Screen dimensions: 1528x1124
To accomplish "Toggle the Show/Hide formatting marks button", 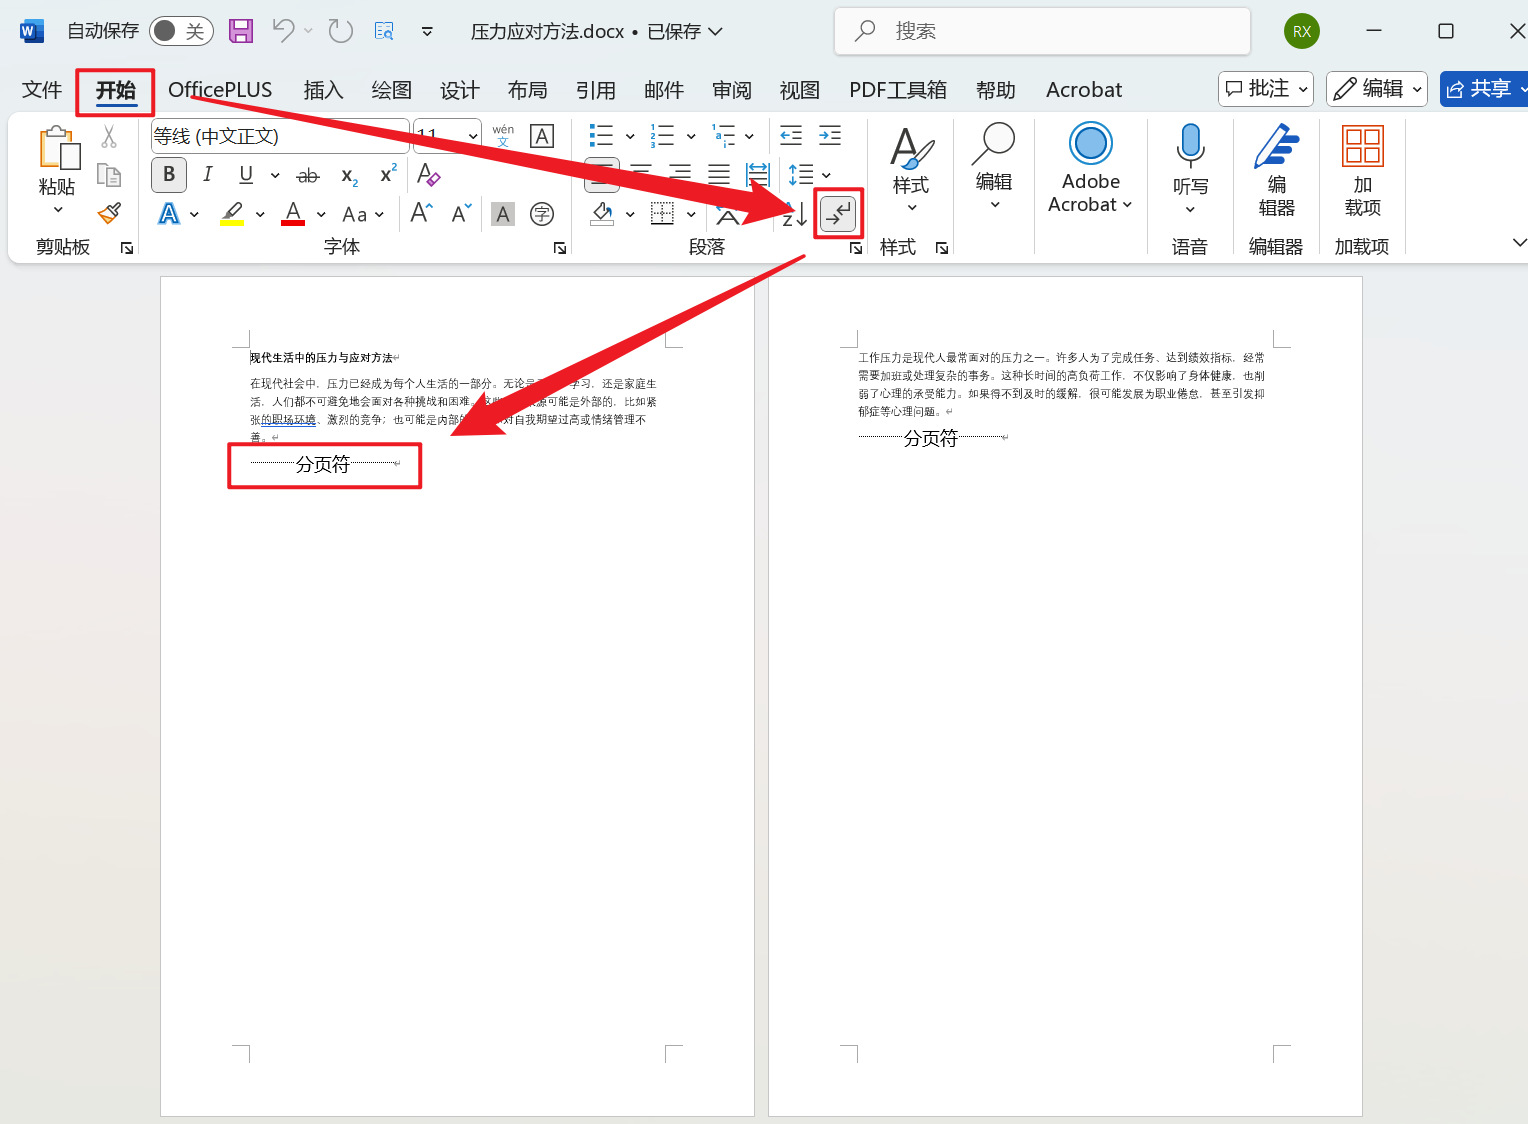I will coord(838,212).
